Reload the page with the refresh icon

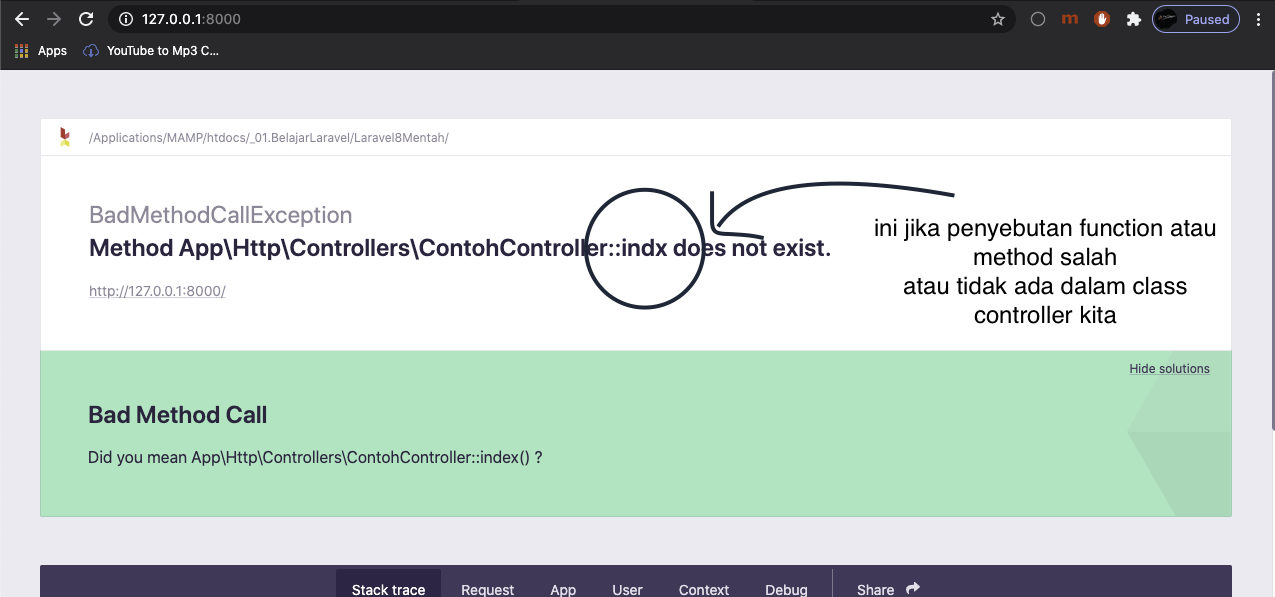(86, 19)
